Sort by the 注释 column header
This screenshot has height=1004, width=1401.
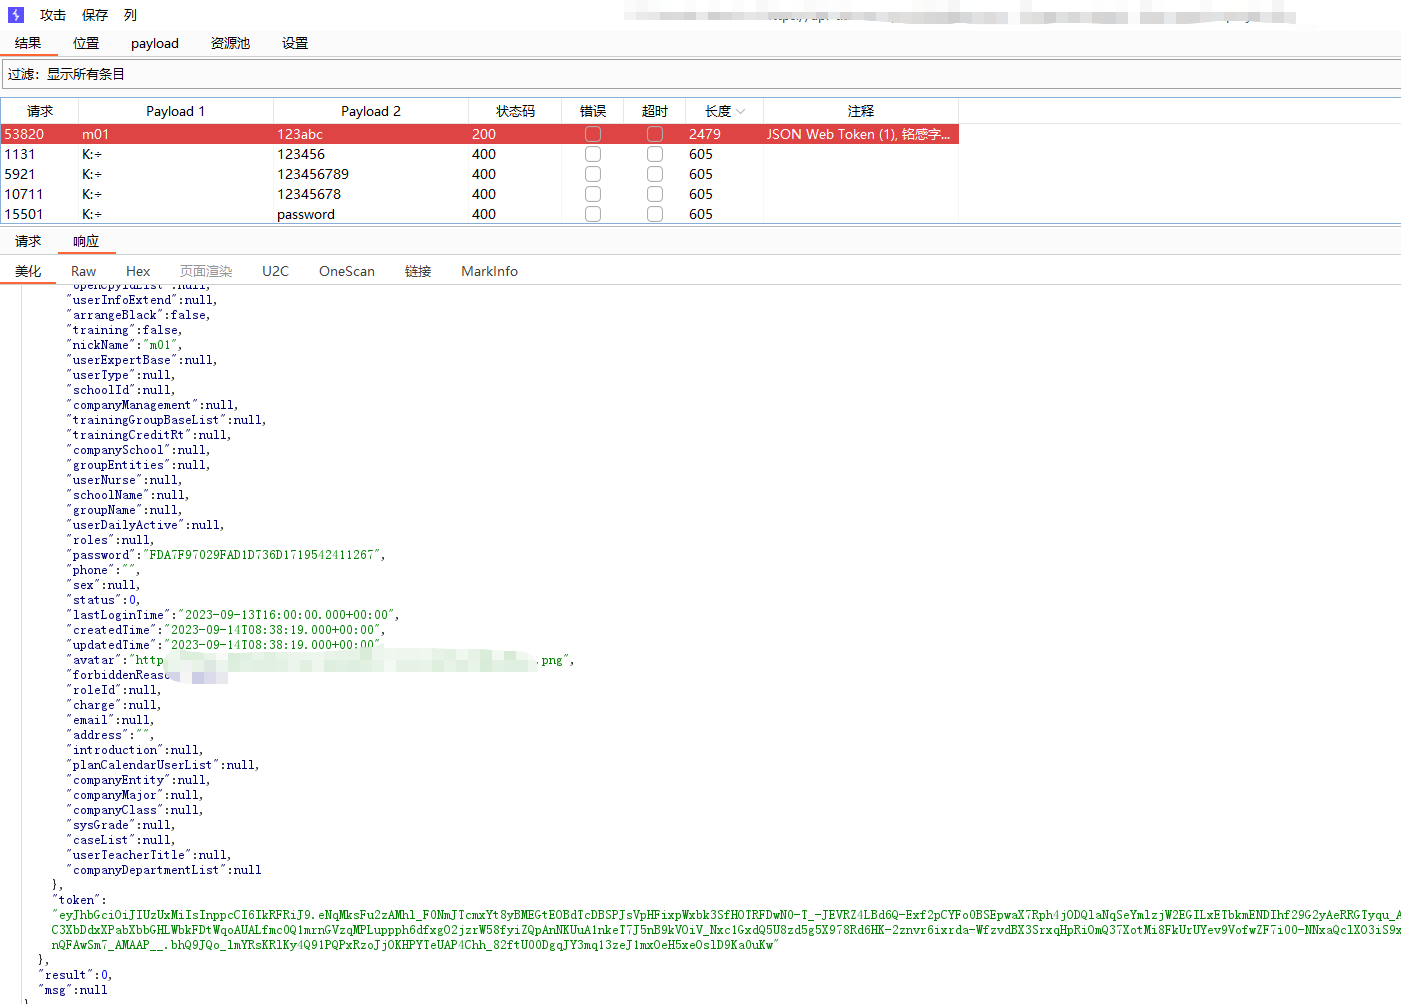861,111
